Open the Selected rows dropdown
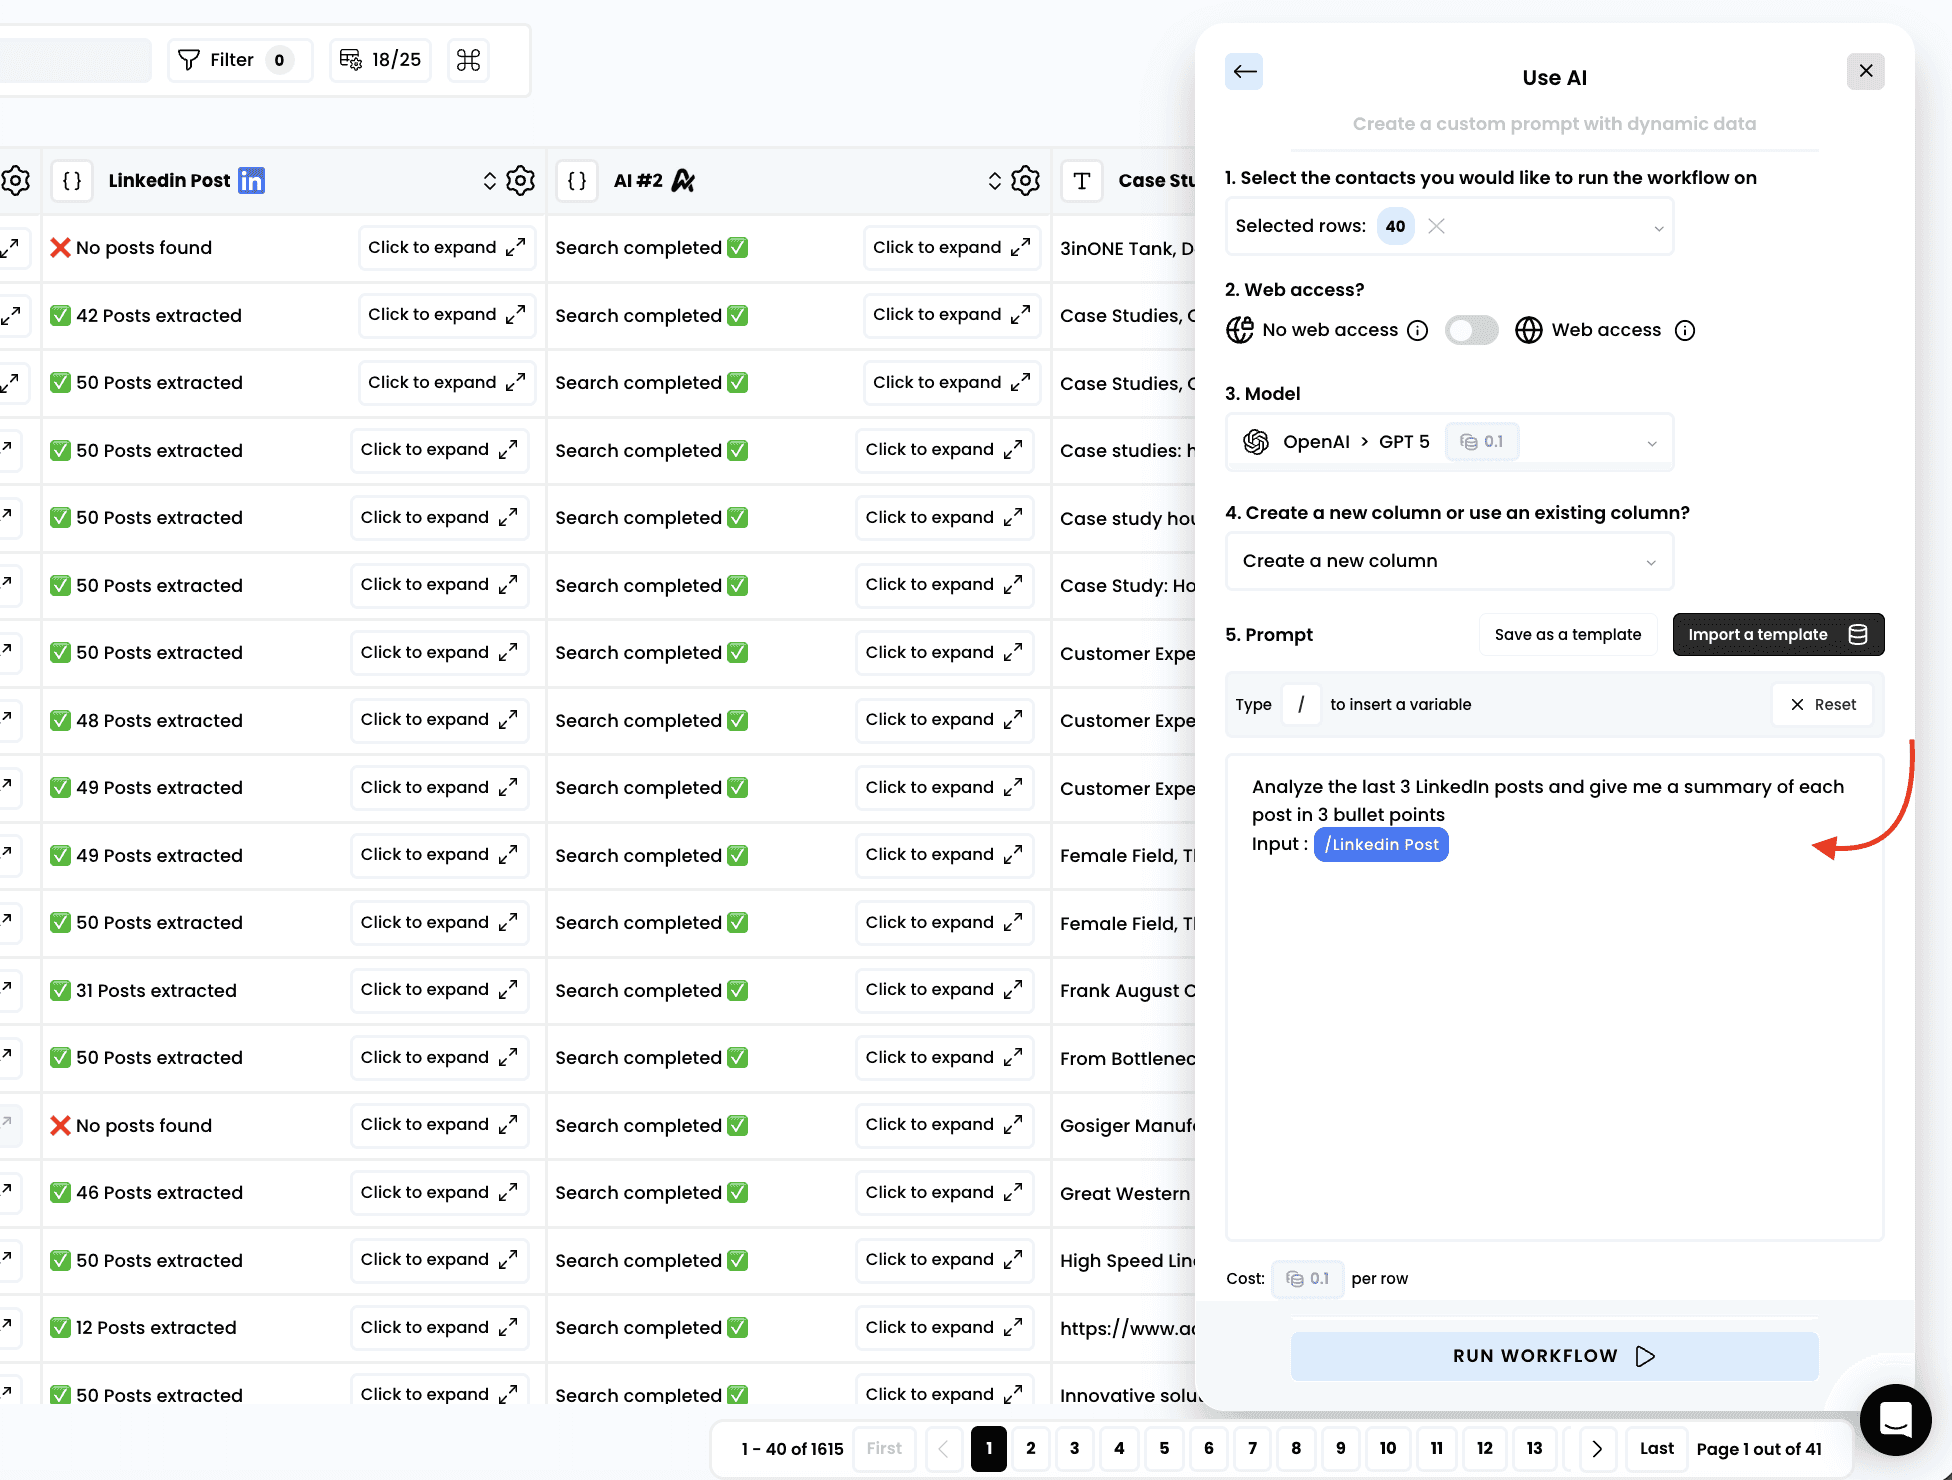This screenshot has height=1480, width=1952. tap(1658, 227)
